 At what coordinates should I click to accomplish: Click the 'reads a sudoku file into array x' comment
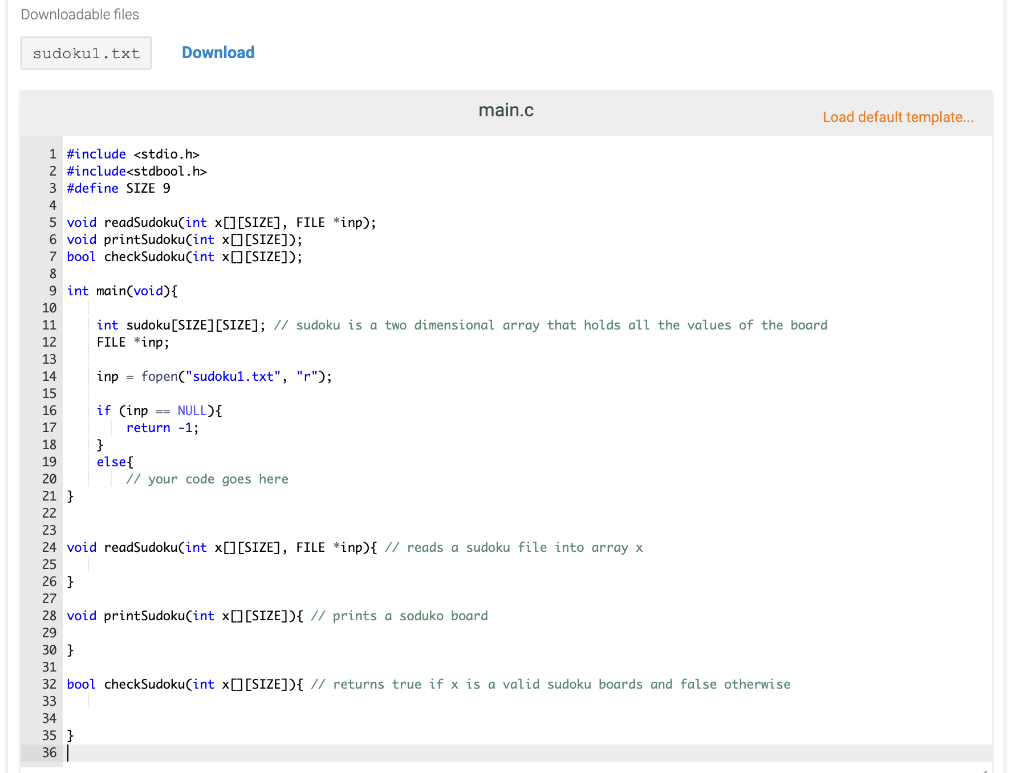(x=514, y=548)
